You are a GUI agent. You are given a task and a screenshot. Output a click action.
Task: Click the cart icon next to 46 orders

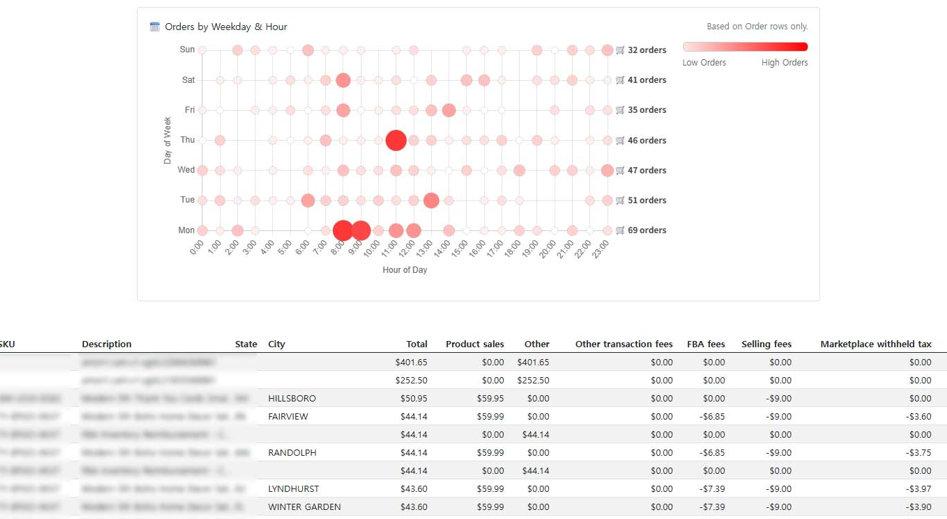[620, 141]
